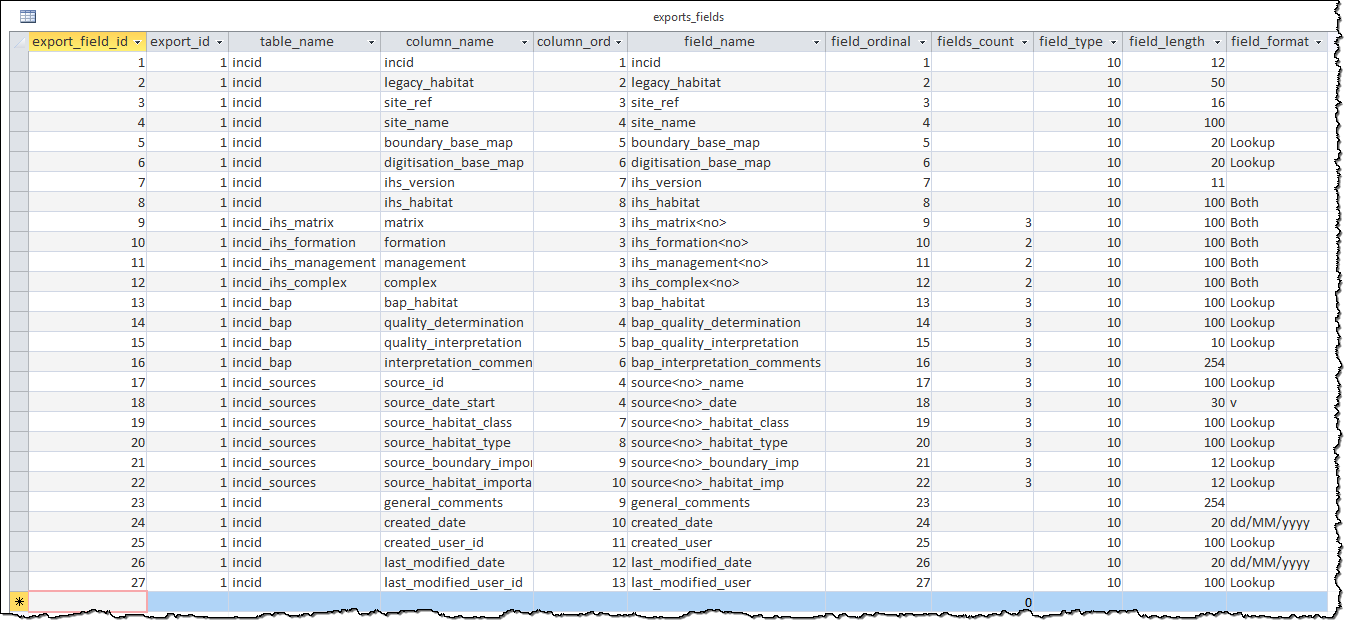
Task: Click the 'source_date_start' column_name cell
Action: pyautogui.click(x=457, y=402)
